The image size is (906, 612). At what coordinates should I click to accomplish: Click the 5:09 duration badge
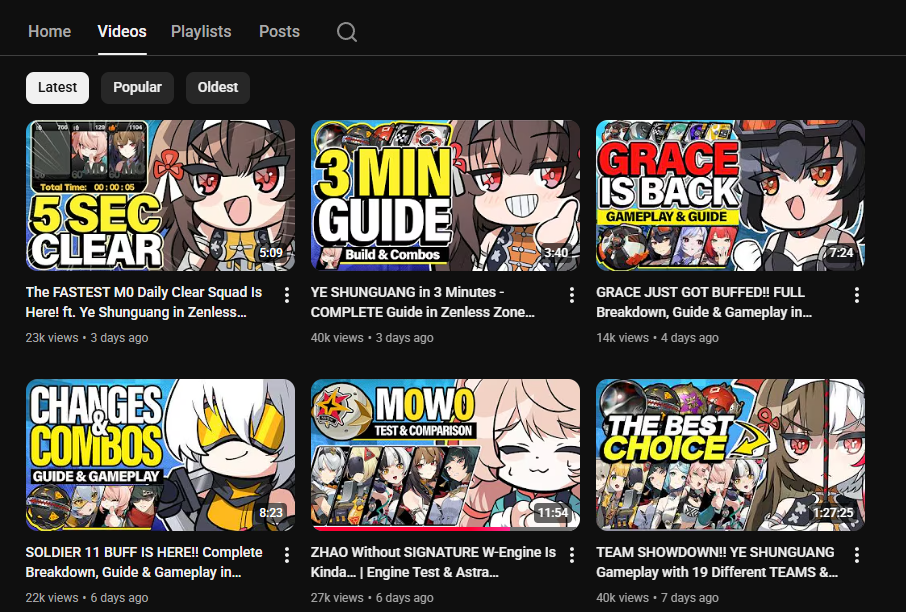[270, 253]
